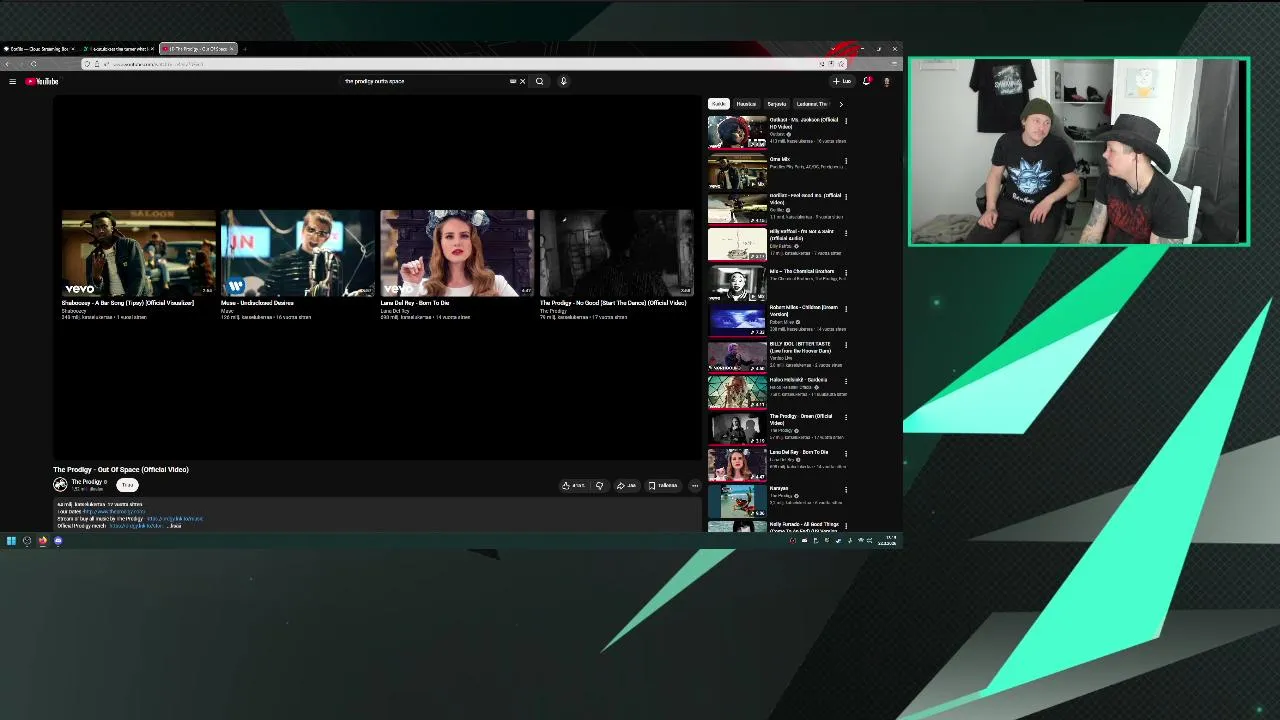Save the video with the Tallenna button

663,486
